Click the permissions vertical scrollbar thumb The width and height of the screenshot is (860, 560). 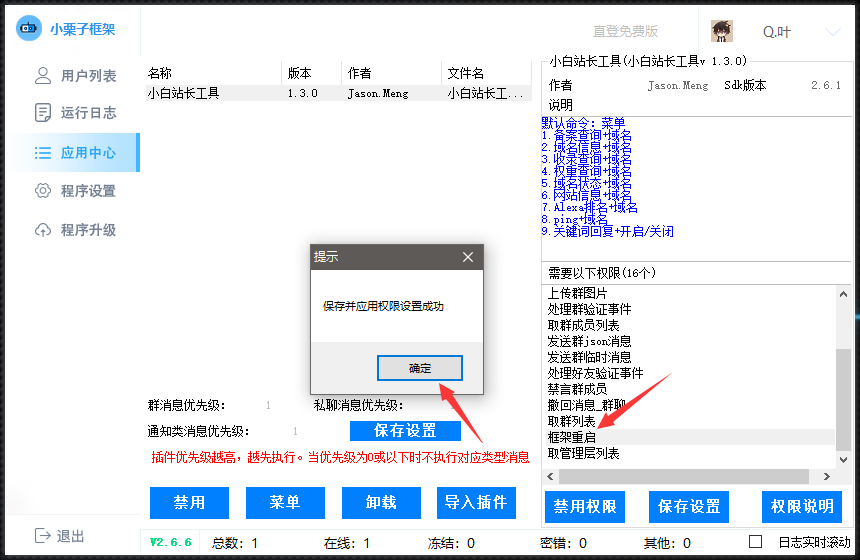tap(844, 399)
